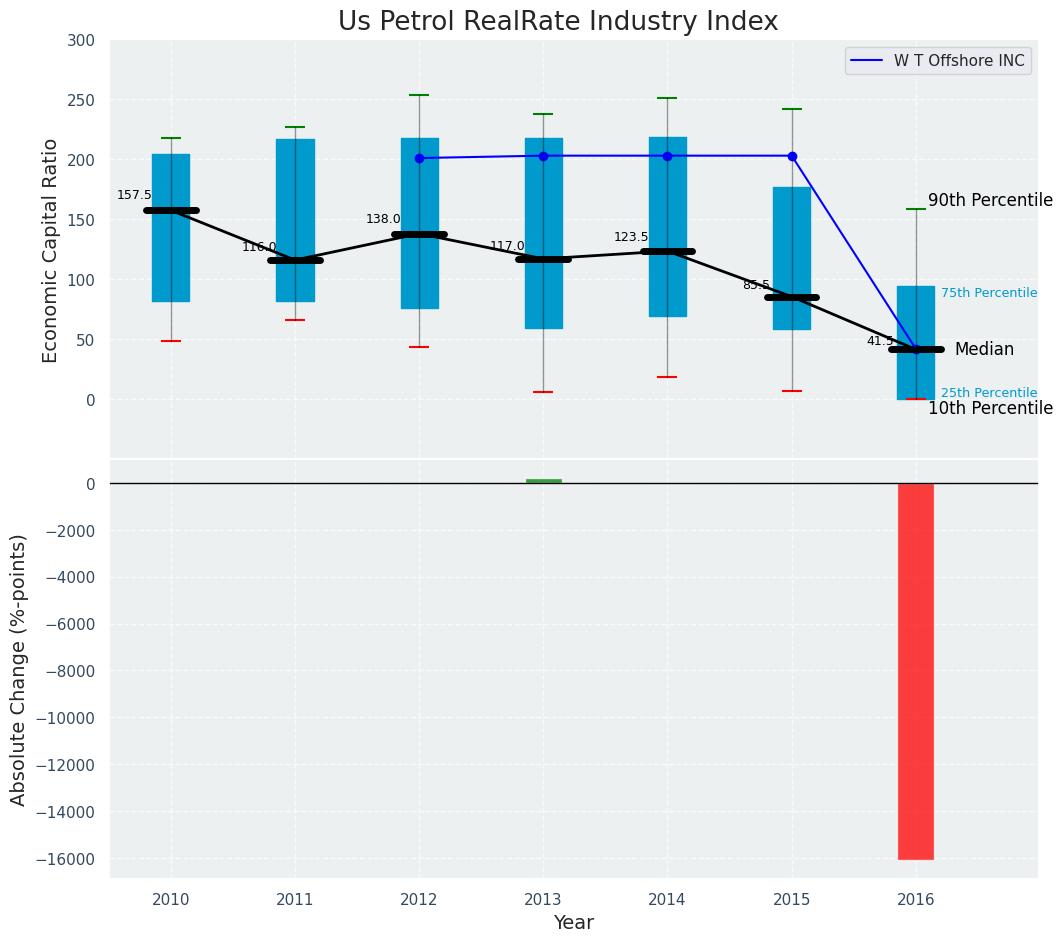Click the small green 2013 absolute change bar

pos(543,481)
